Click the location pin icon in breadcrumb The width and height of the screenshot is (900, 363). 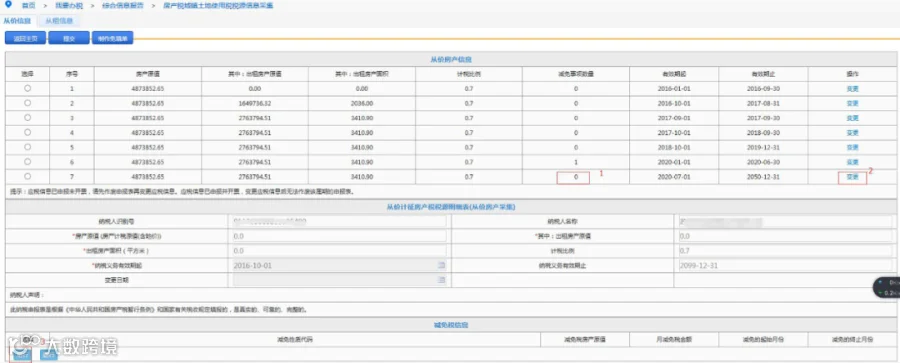coord(7,5)
